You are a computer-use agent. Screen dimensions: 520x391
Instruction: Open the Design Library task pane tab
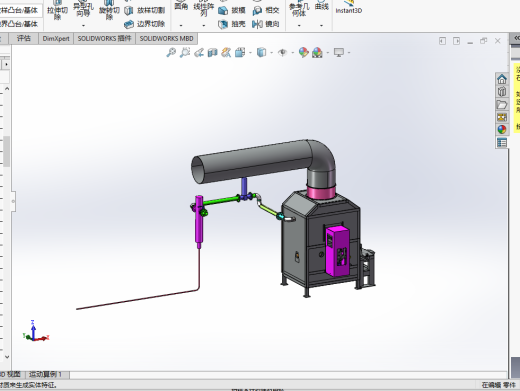[x=502, y=92]
